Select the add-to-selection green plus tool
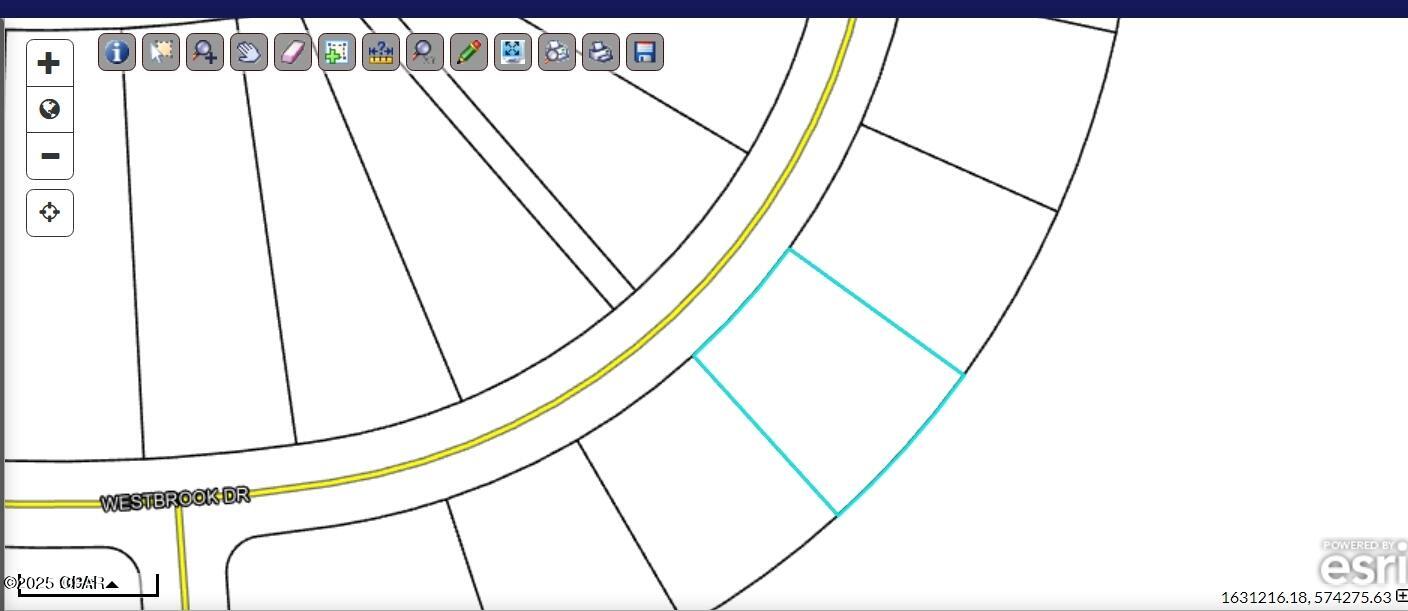The image size is (1408, 611). 337,52
